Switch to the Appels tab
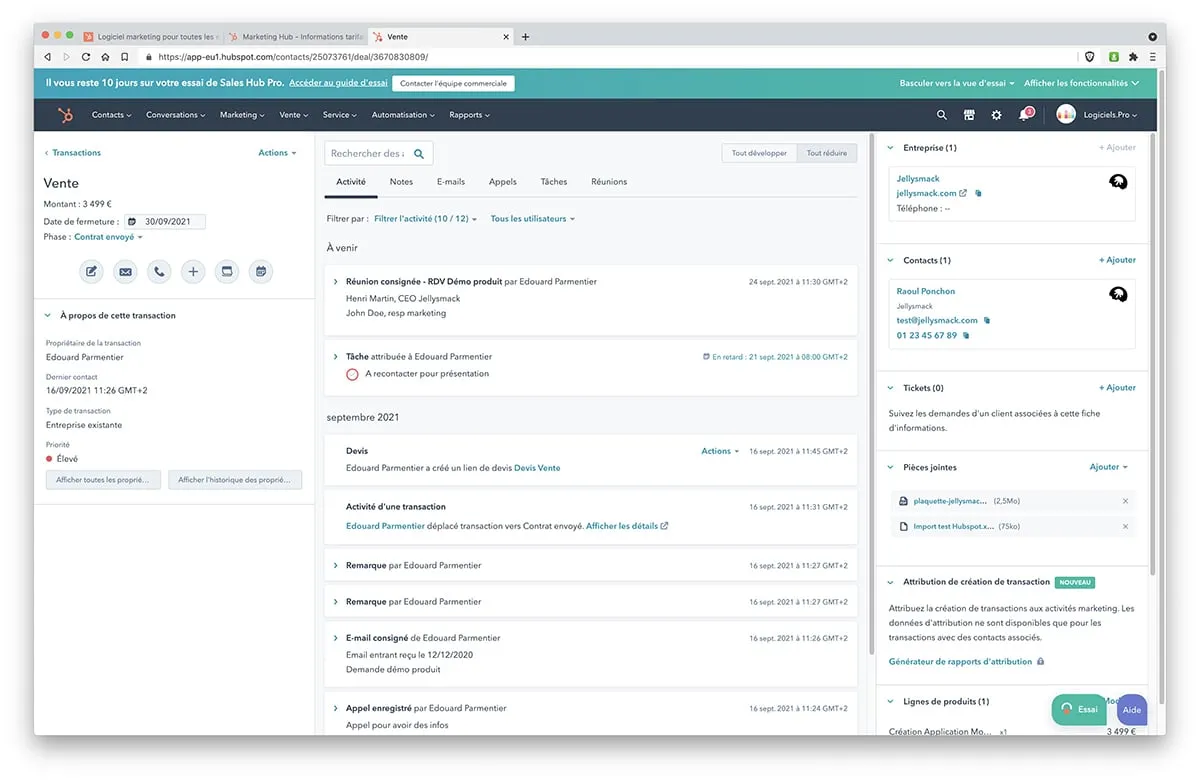Image resolution: width=1200 pixels, height=780 pixels. click(x=503, y=182)
